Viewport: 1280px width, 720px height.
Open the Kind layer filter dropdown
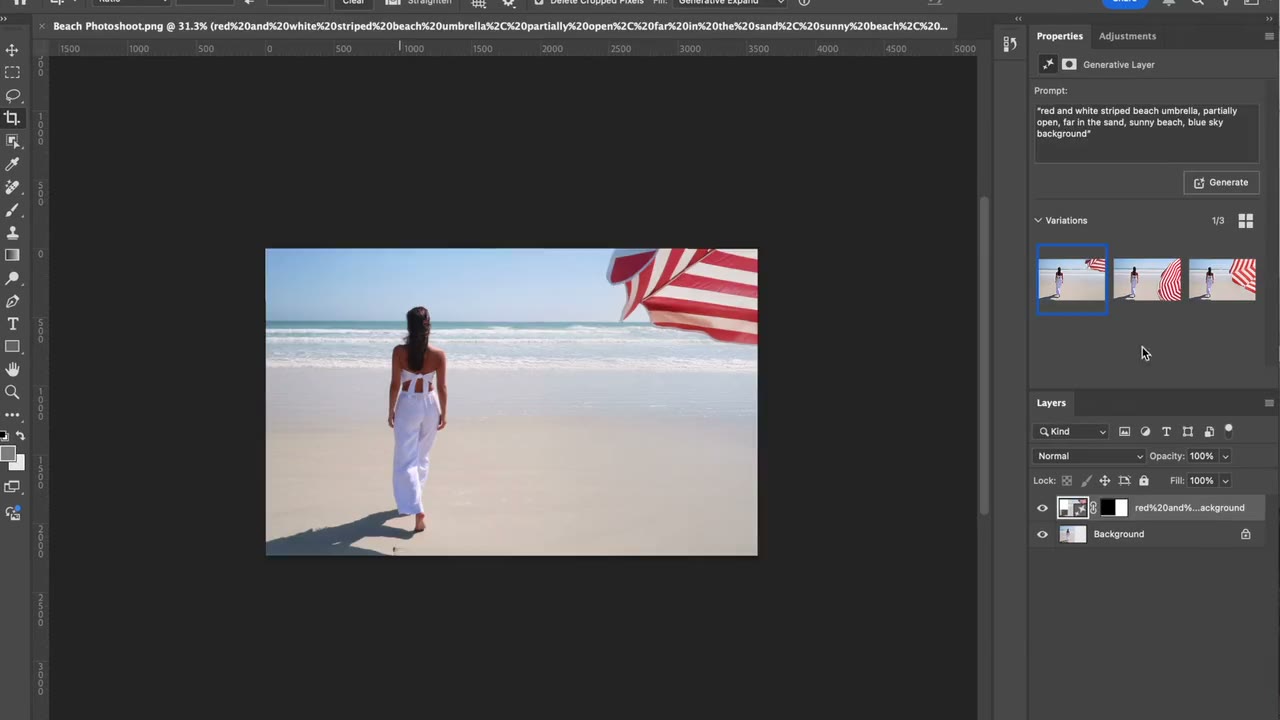pyautogui.click(x=1071, y=431)
